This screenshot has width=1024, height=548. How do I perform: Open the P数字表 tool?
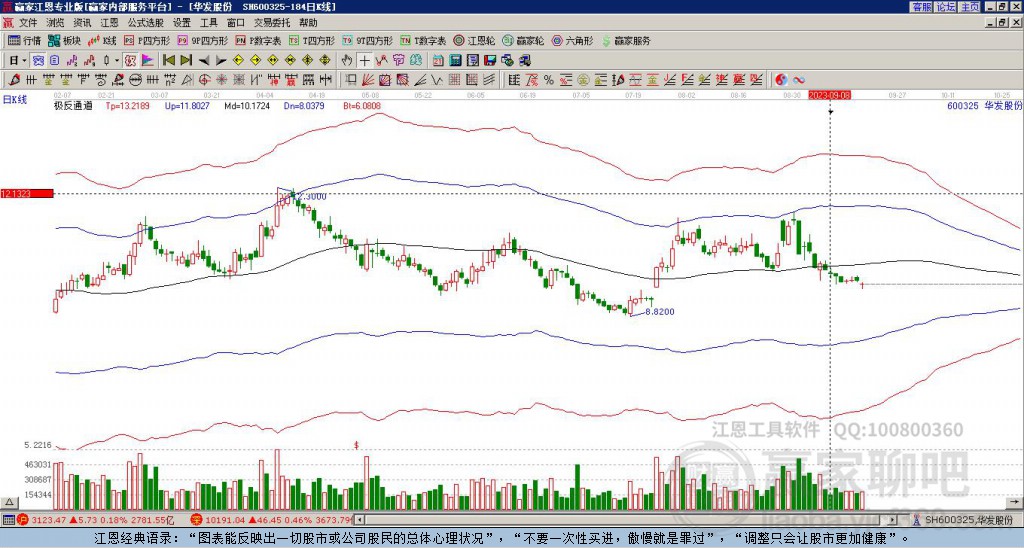tap(258, 40)
